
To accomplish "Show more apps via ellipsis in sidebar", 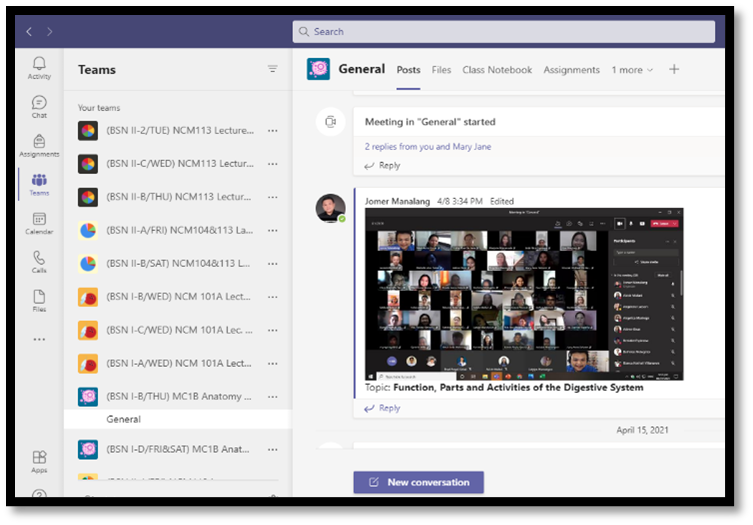I will (39, 339).
